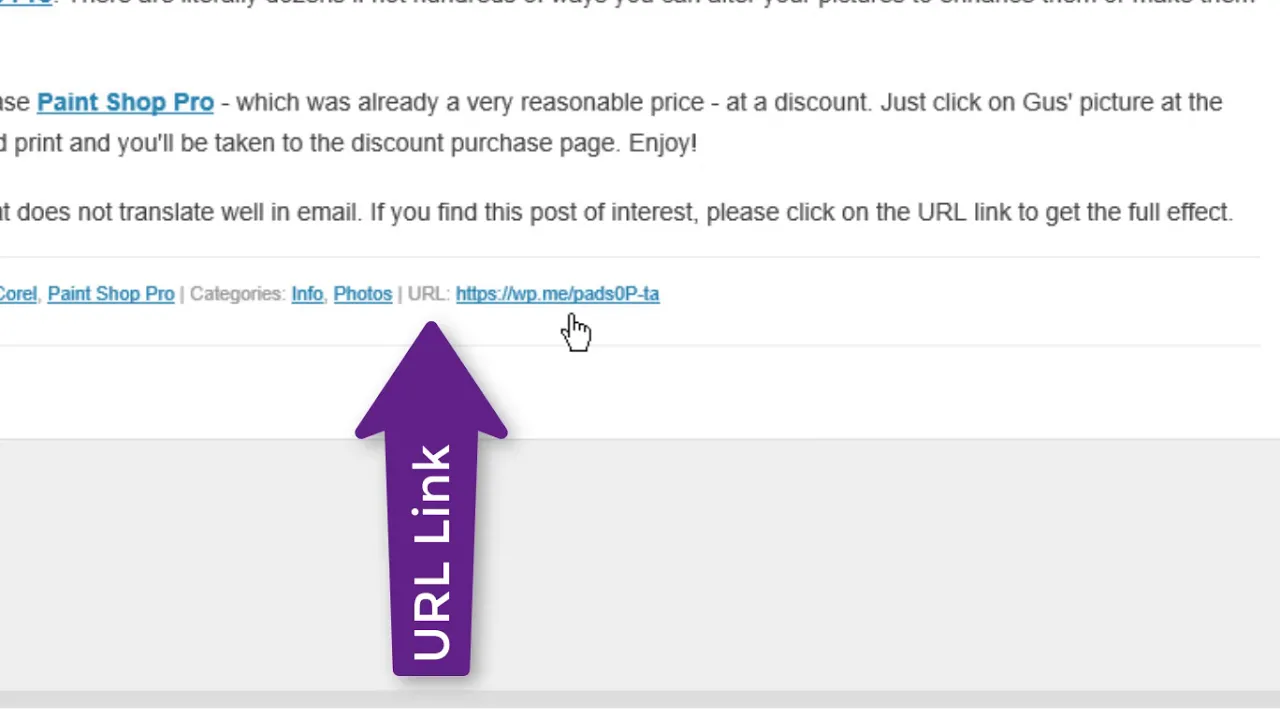Click the words 'translate well in email'
The height and width of the screenshot is (720, 1280).
tap(241, 212)
